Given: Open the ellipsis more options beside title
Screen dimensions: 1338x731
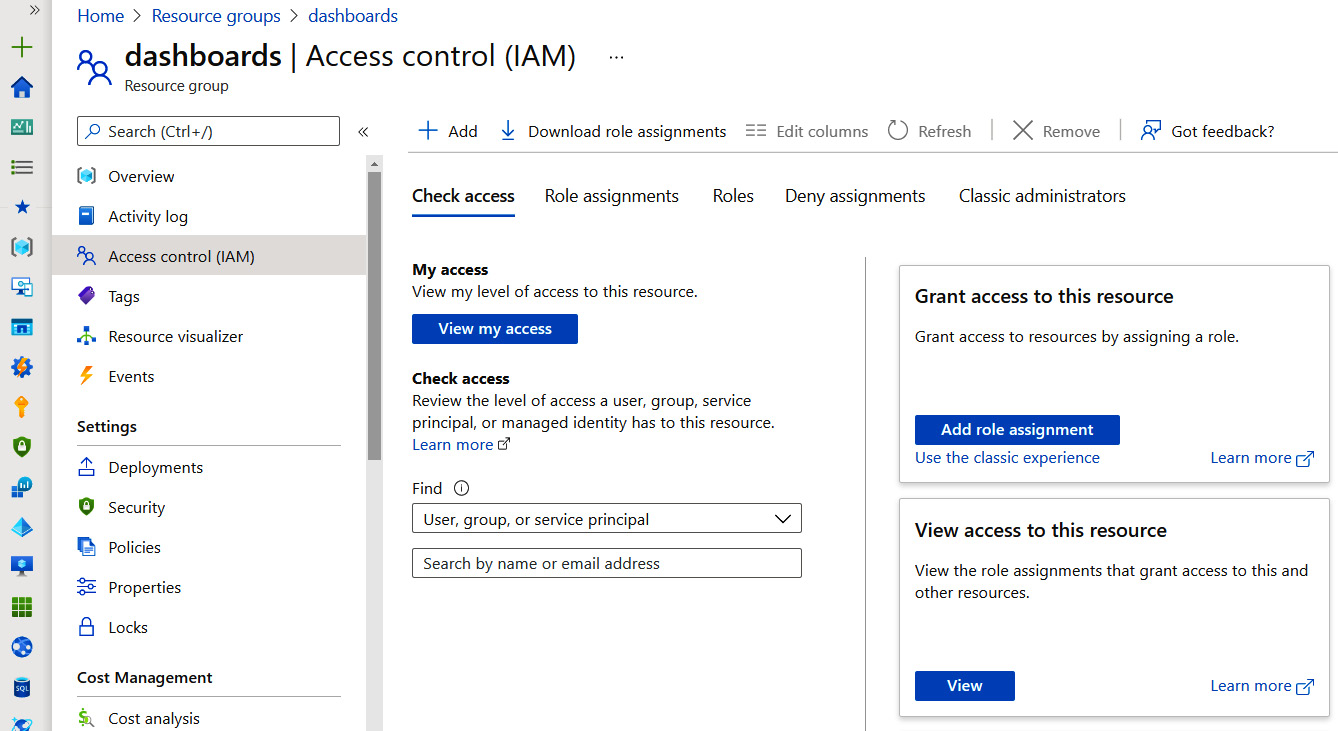Looking at the screenshot, I should tap(616, 57).
